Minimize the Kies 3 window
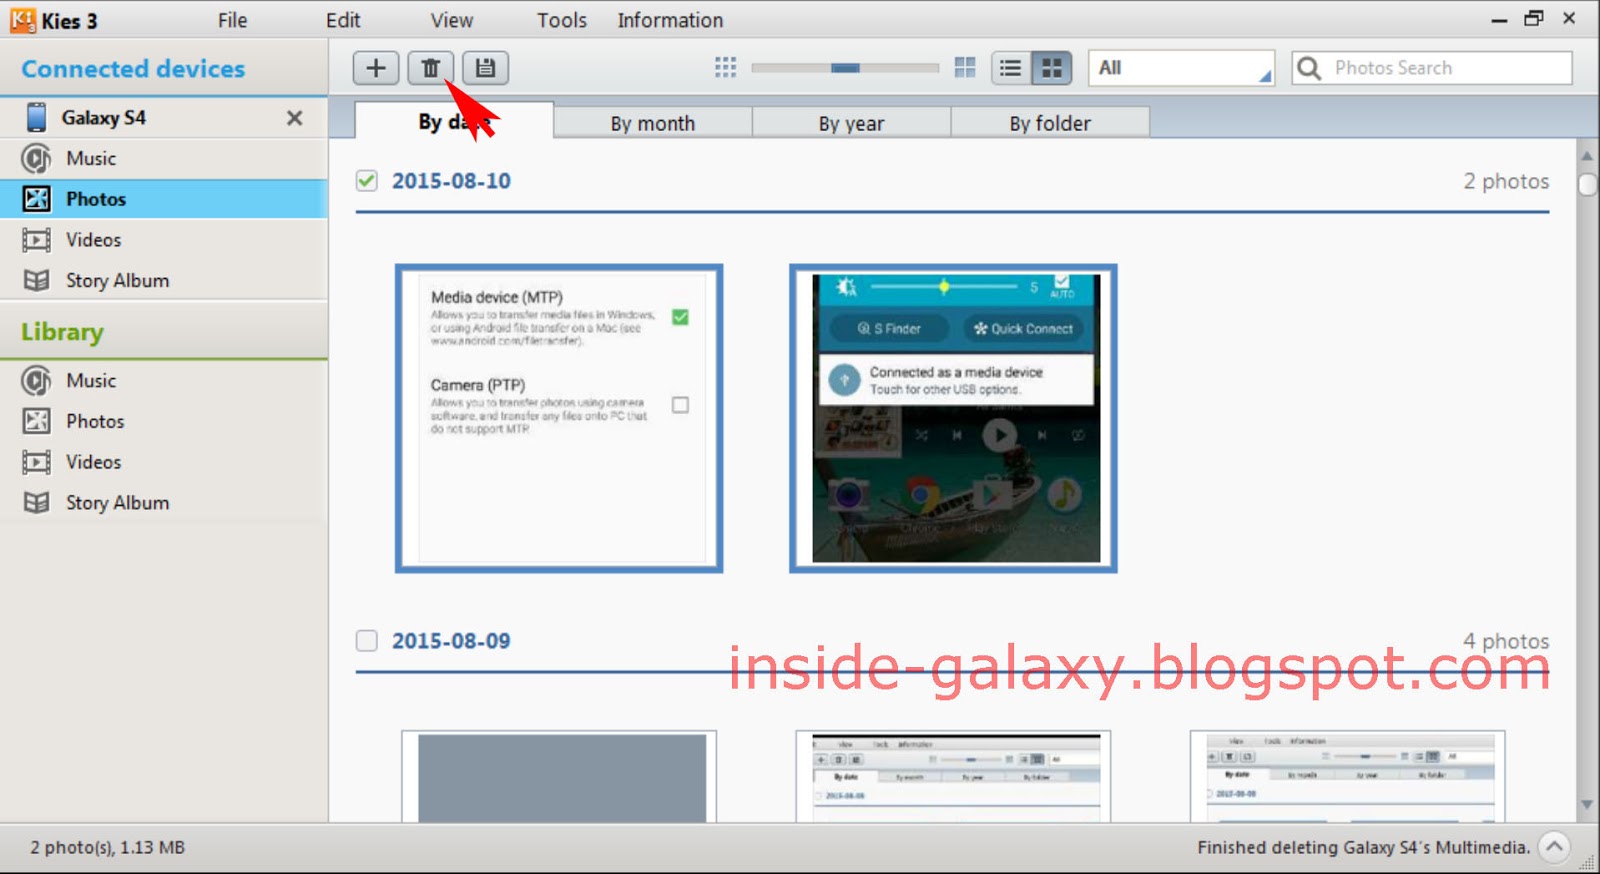1600x874 pixels. pos(1499,20)
